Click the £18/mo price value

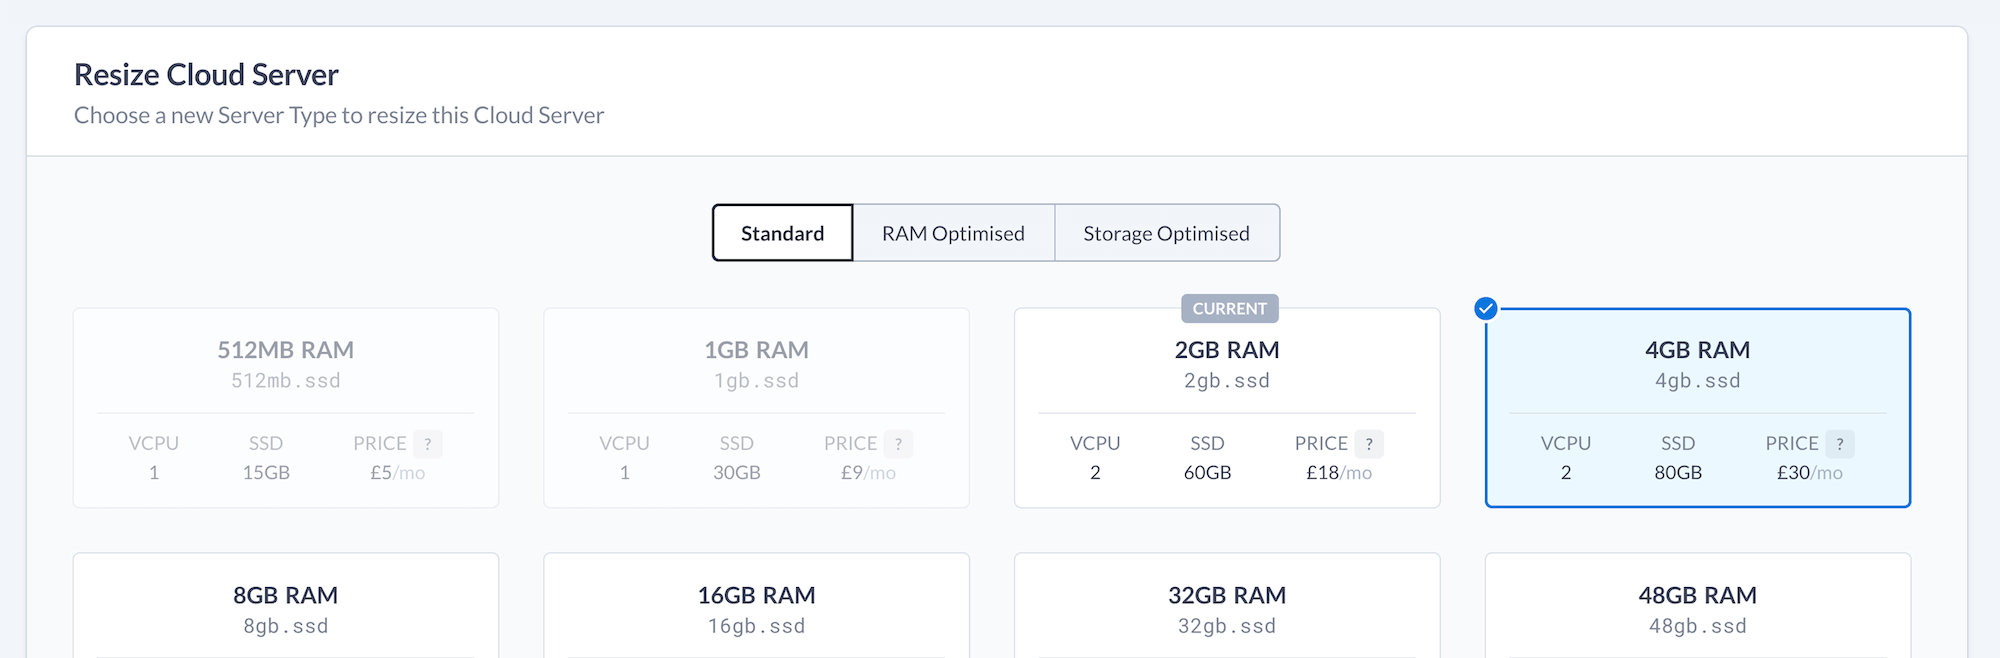pyautogui.click(x=1339, y=473)
